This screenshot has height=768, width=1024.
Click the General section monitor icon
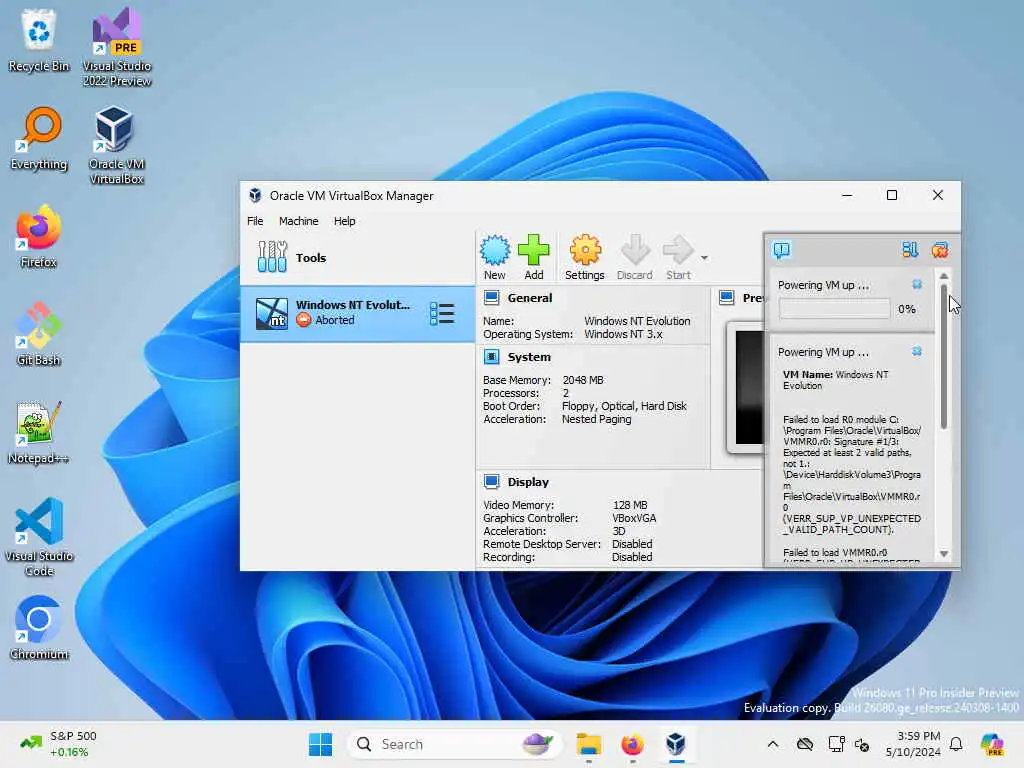pos(492,298)
